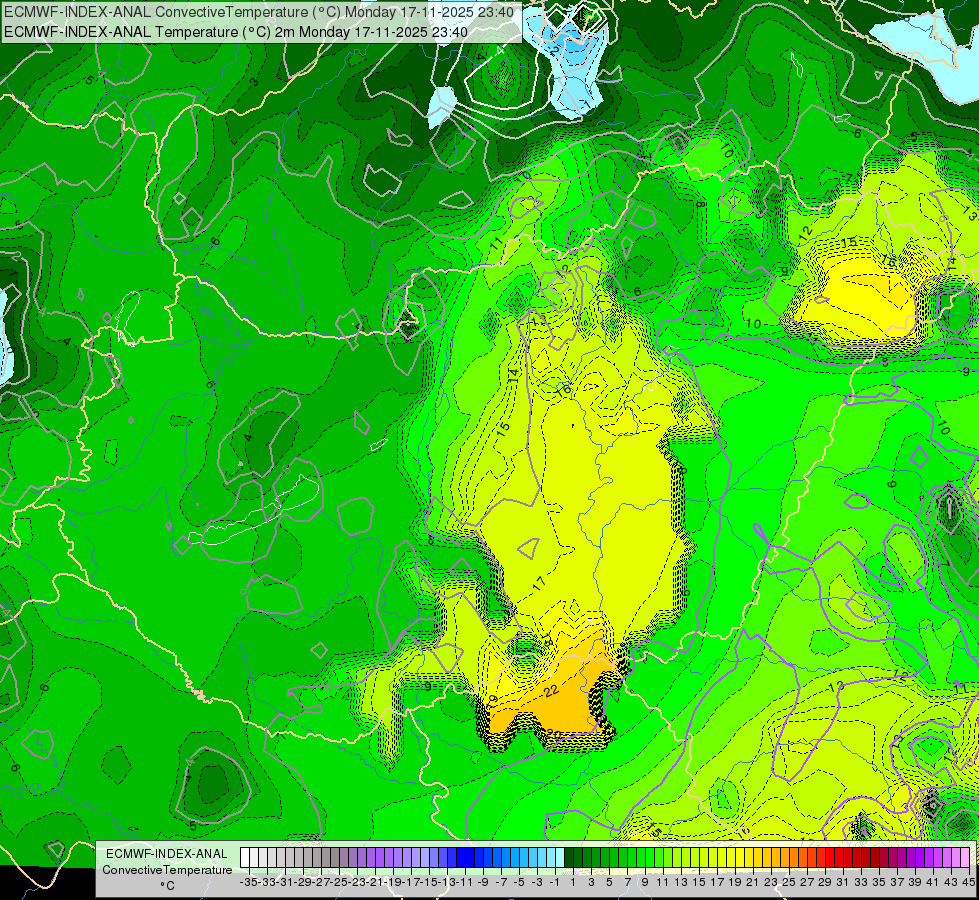
Task: Click the legend value '-5'
Action: tap(519, 882)
